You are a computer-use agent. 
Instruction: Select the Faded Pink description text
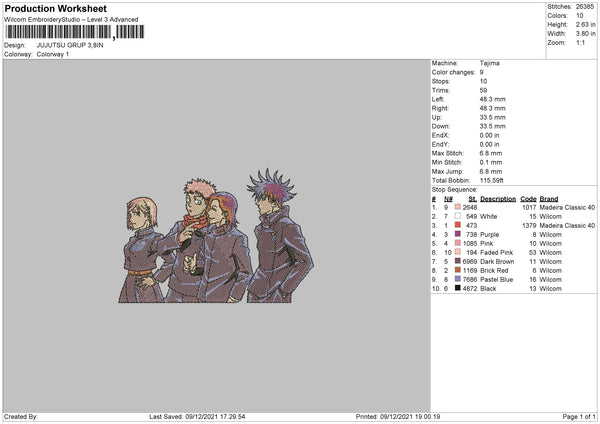click(497, 253)
